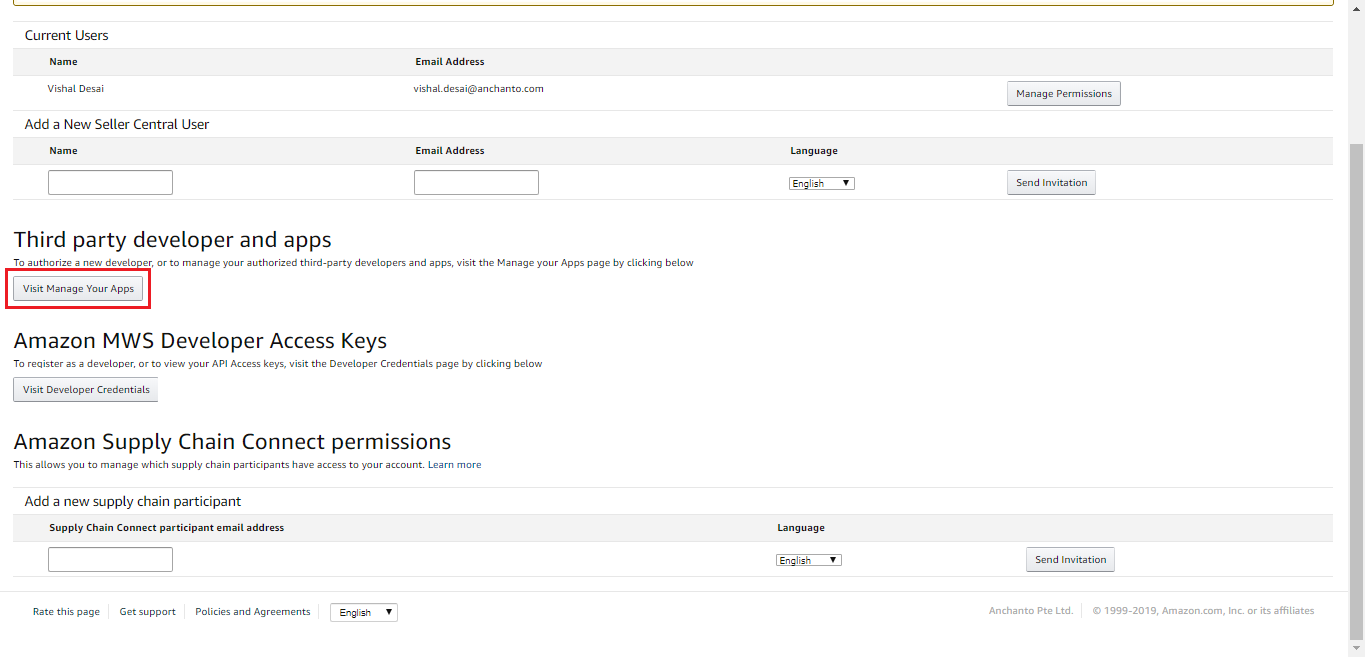Open Visit Manage Your Apps
The width and height of the screenshot is (1365, 657).
[x=78, y=289]
